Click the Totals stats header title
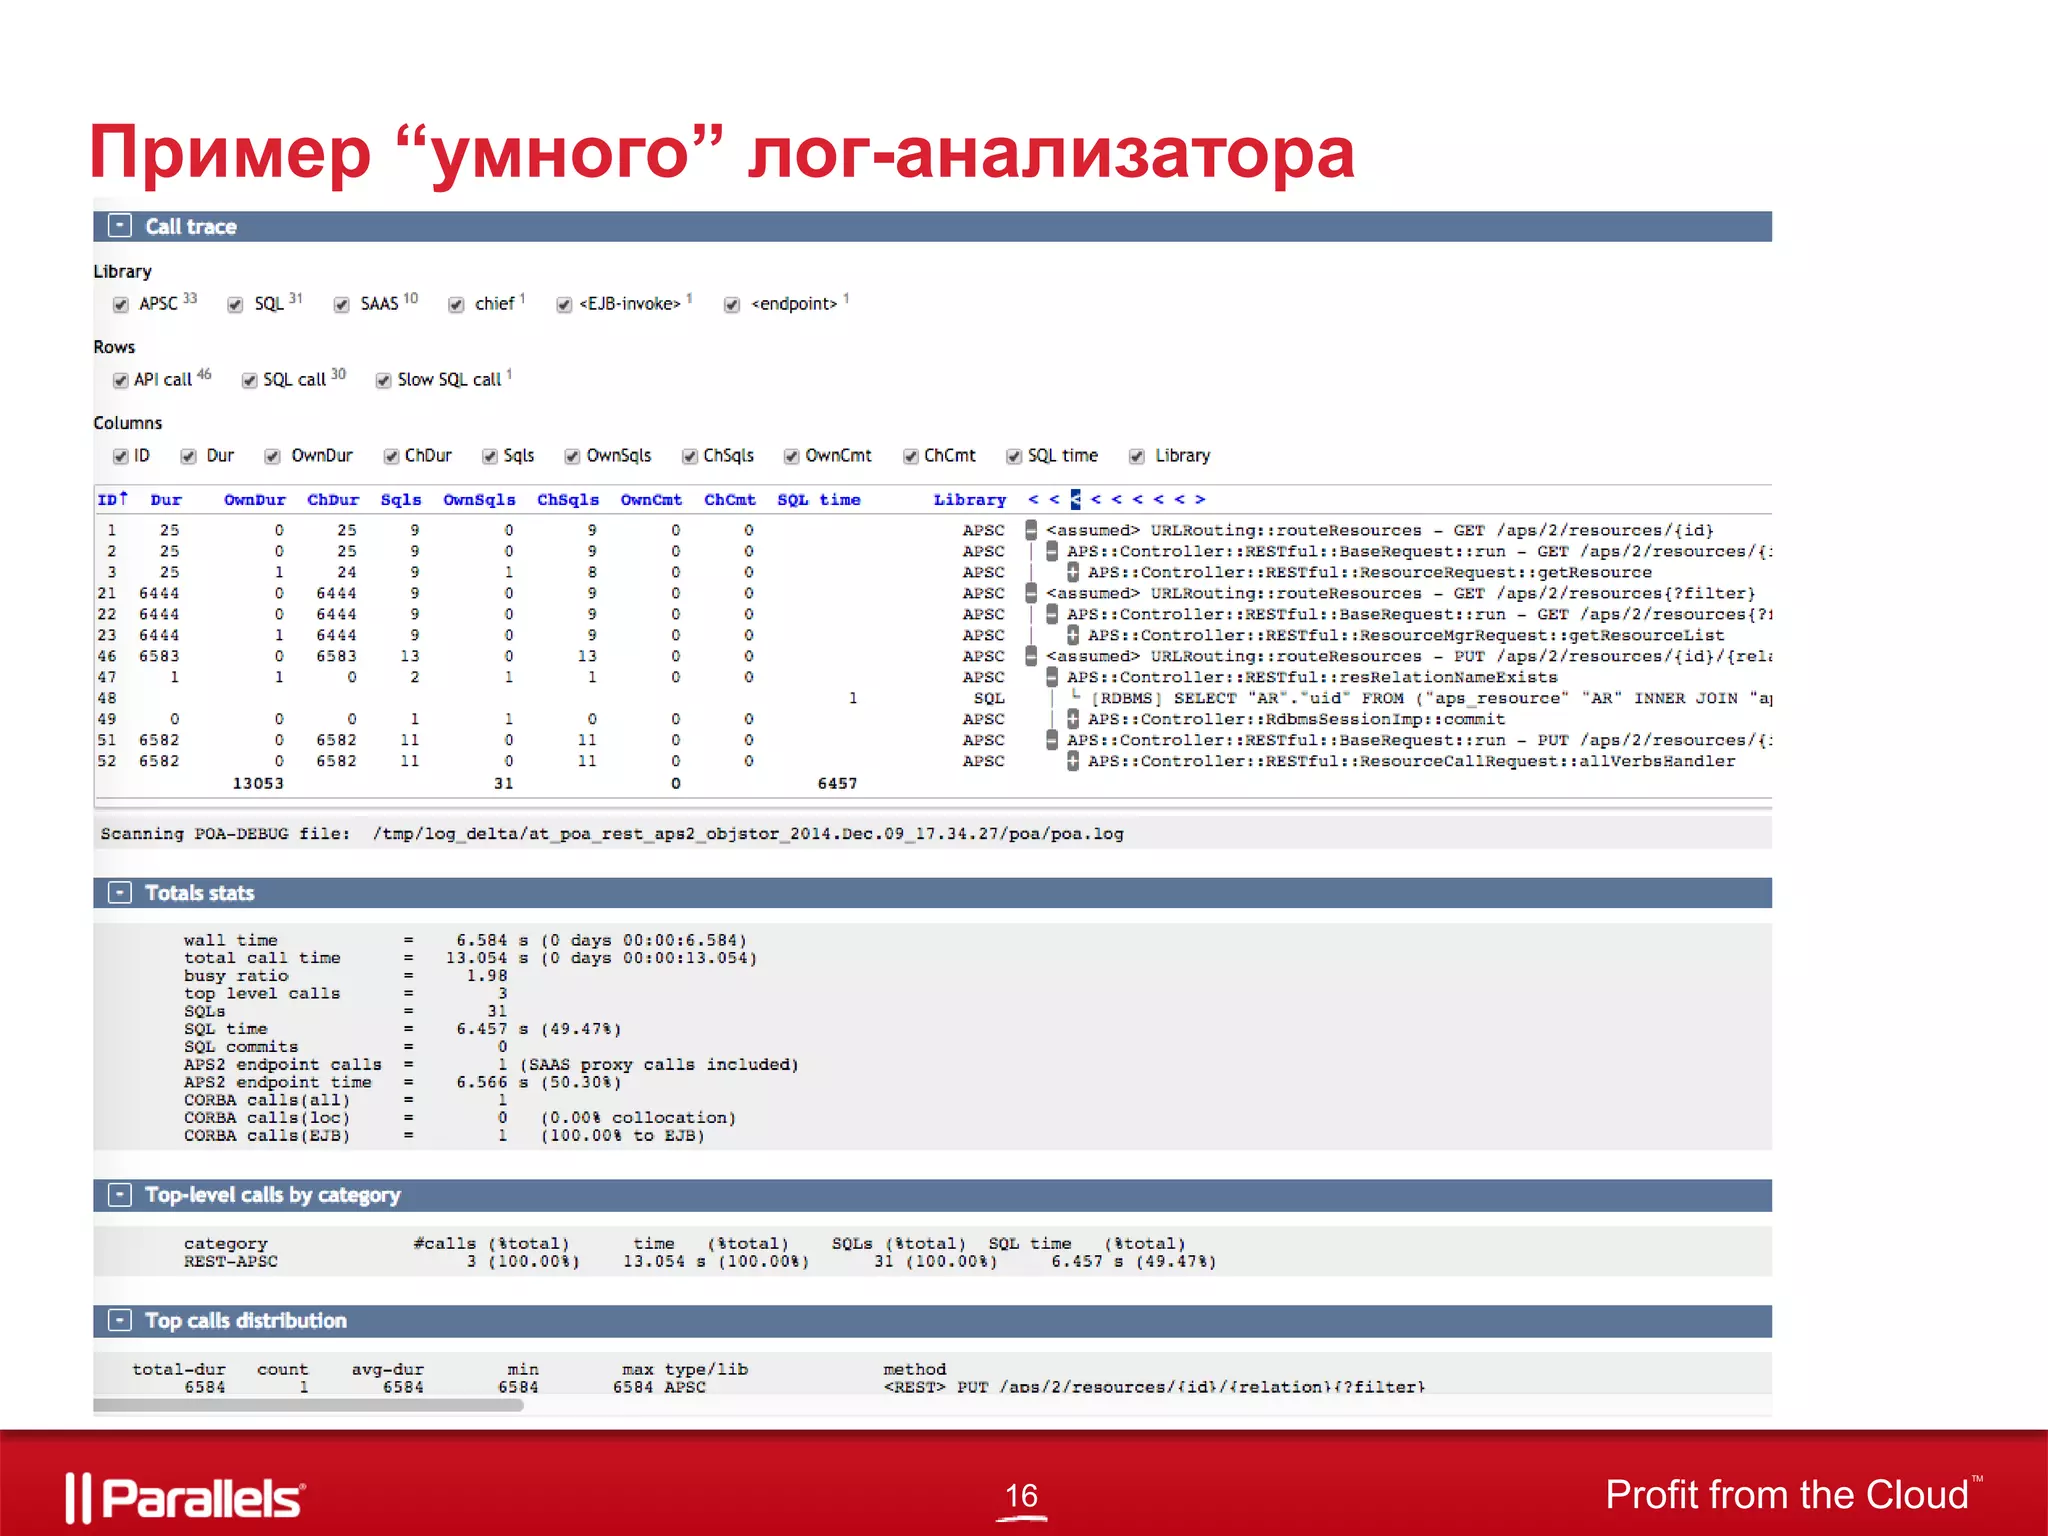 coord(200,893)
